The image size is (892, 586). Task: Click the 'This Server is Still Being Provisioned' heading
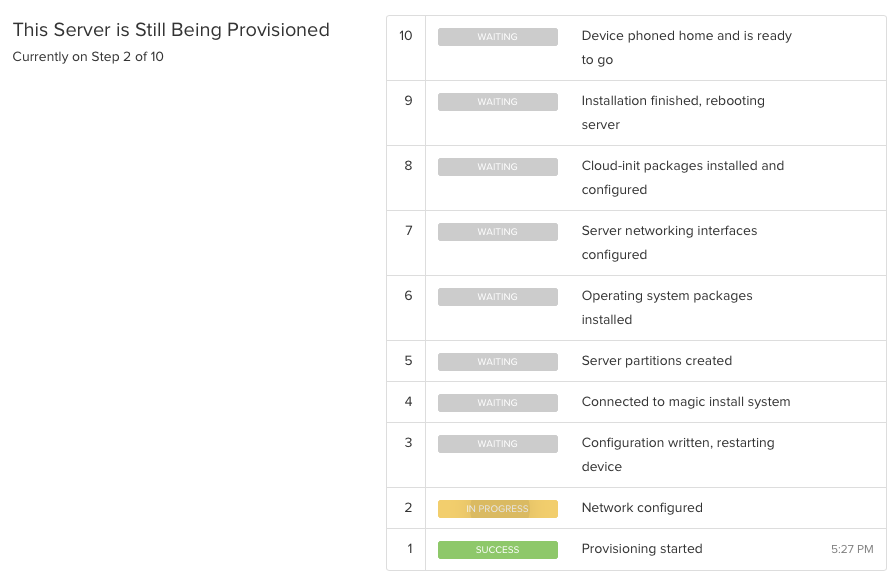tap(171, 30)
